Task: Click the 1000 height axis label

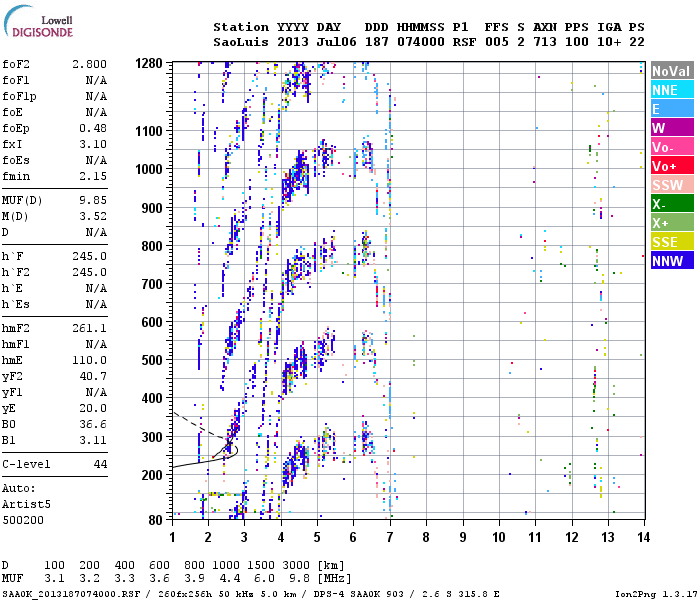Action: (x=149, y=169)
